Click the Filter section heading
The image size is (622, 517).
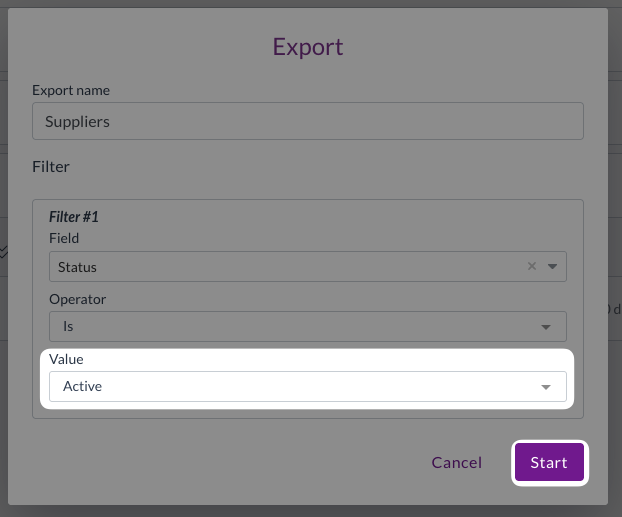[x=51, y=167]
